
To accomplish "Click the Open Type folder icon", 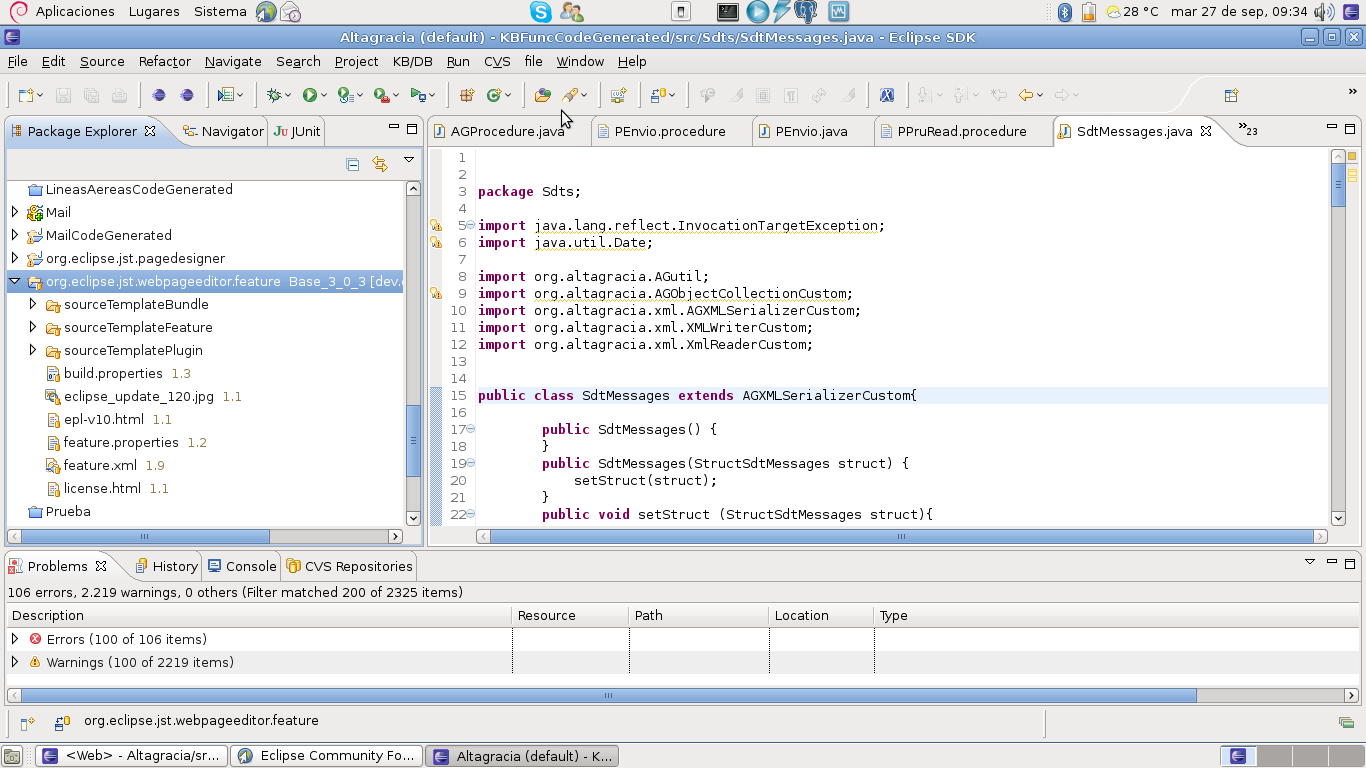I will (x=542, y=95).
